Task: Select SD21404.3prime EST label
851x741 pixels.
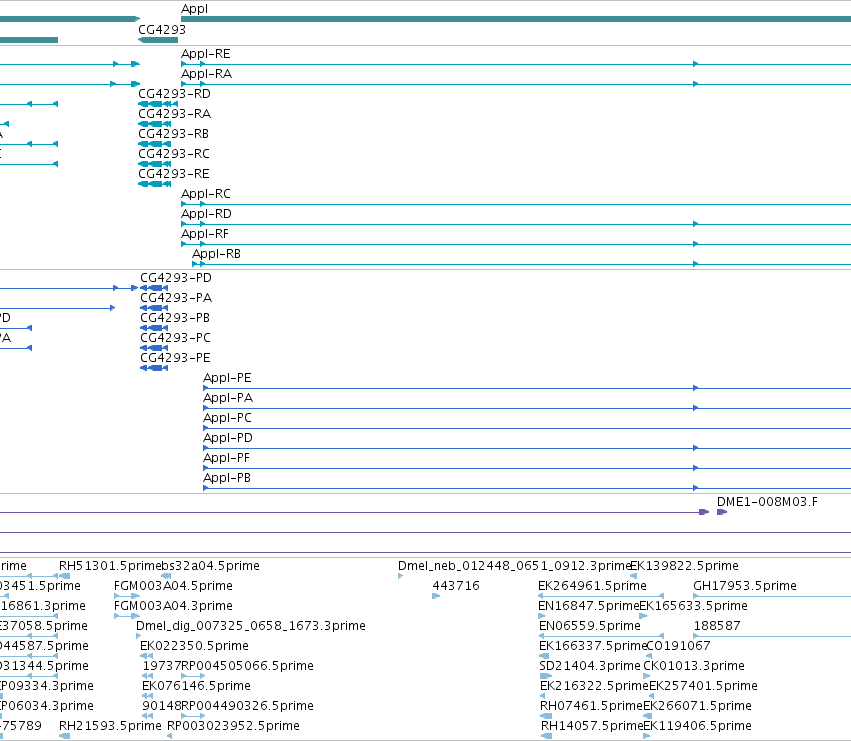Action: click(590, 666)
